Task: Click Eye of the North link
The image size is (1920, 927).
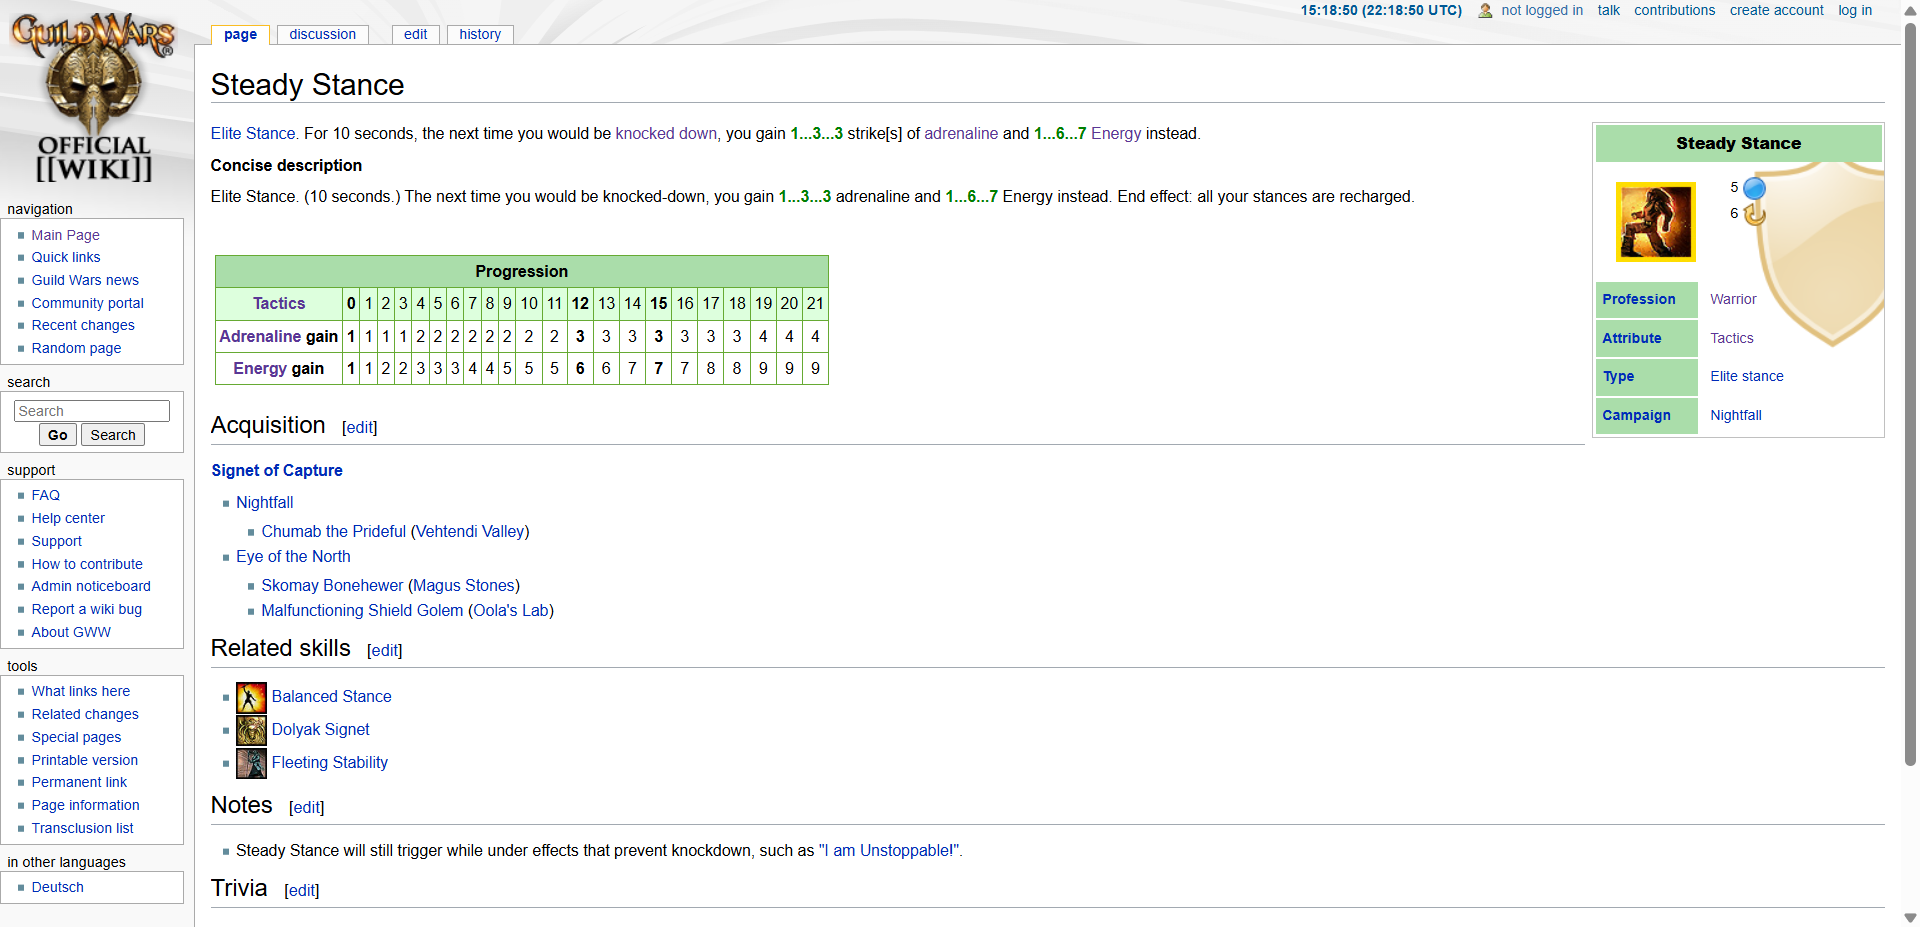Action: pos(293,556)
